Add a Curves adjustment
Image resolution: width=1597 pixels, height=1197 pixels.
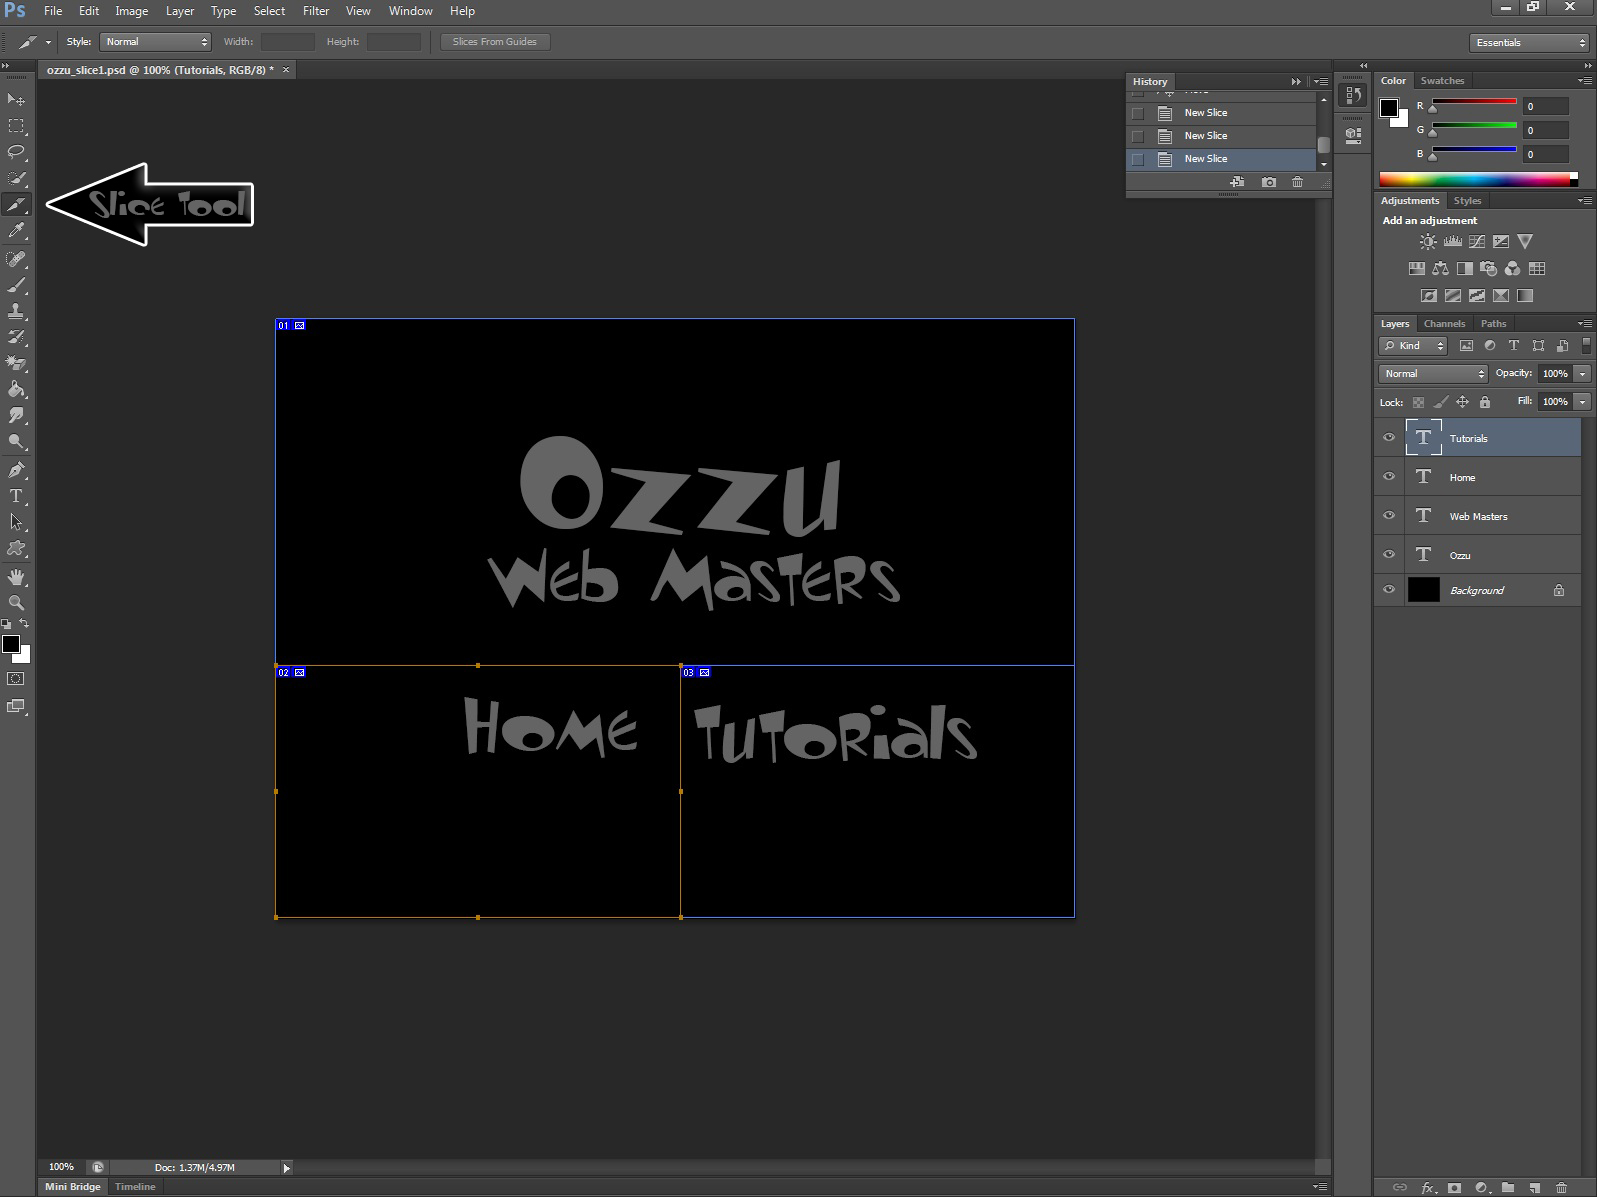pos(1476,241)
